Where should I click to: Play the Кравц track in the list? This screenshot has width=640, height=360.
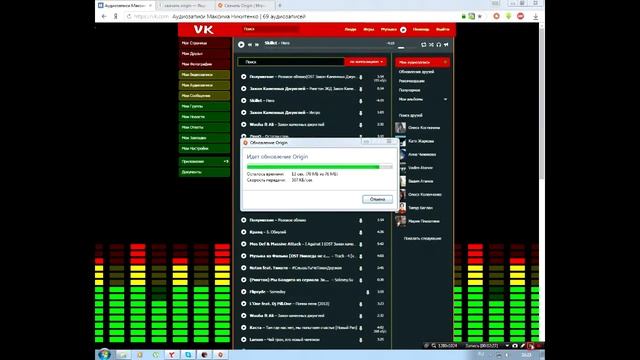[244, 232]
